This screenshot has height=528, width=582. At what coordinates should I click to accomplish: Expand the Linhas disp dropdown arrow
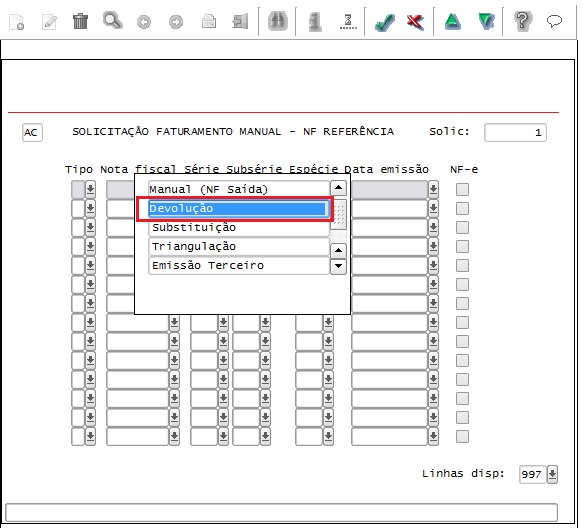pyautogui.click(x=552, y=474)
